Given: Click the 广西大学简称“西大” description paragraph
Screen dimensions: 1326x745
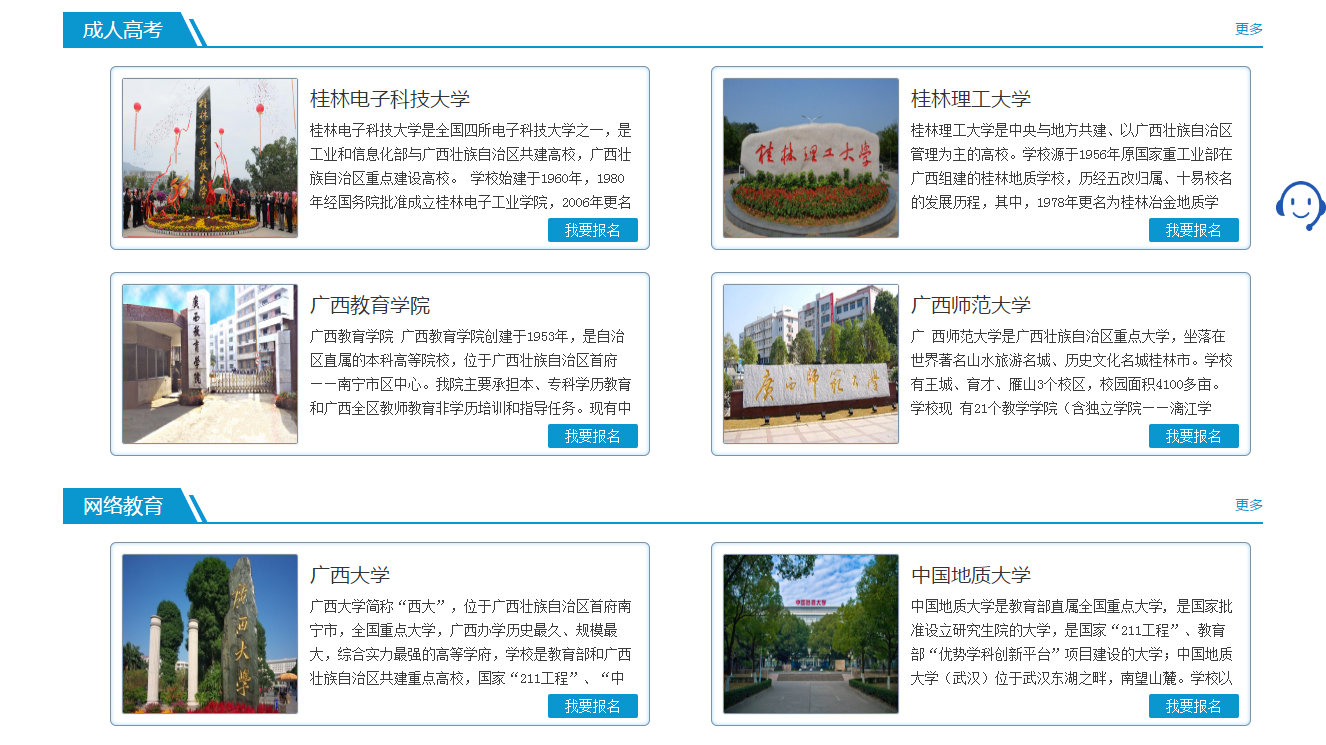Looking at the screenshot, I should [x=471, y=642].
